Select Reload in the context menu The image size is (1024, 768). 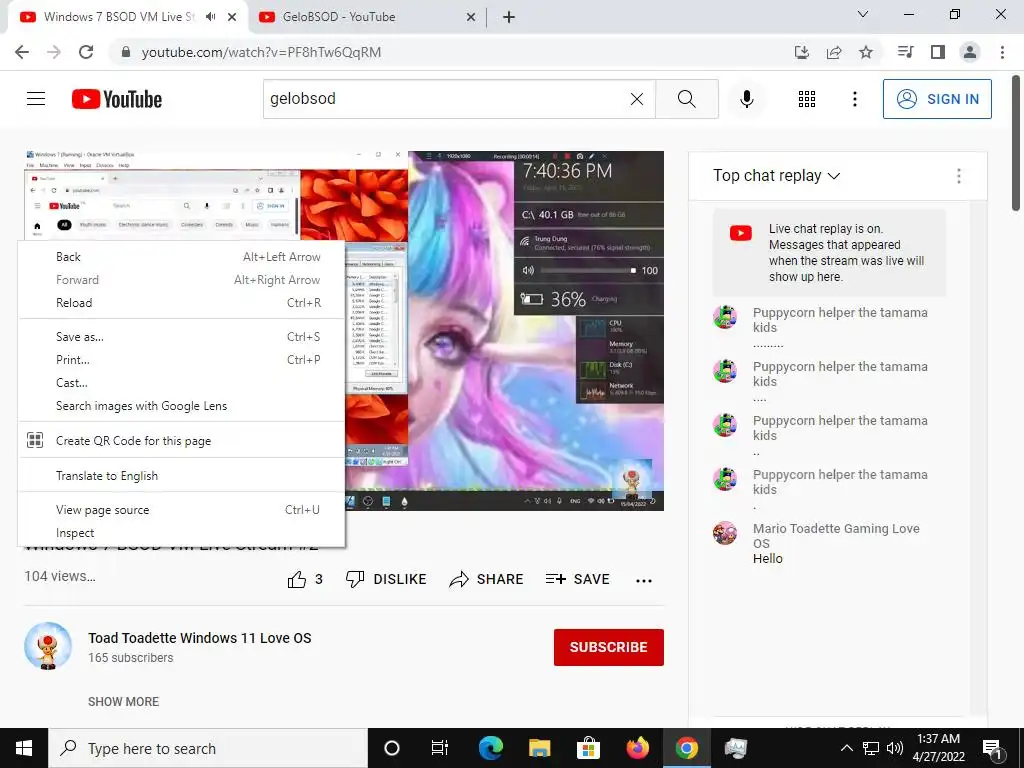click(182, 302)
